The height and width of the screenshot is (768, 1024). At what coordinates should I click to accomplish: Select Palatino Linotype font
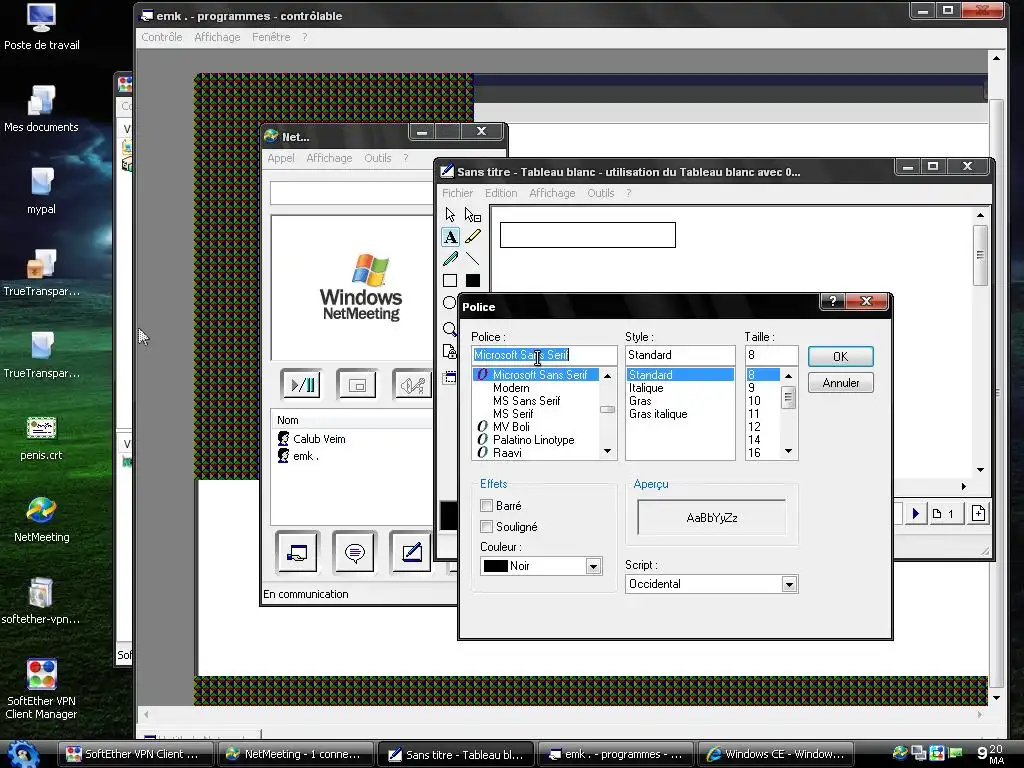coord(534,440)
